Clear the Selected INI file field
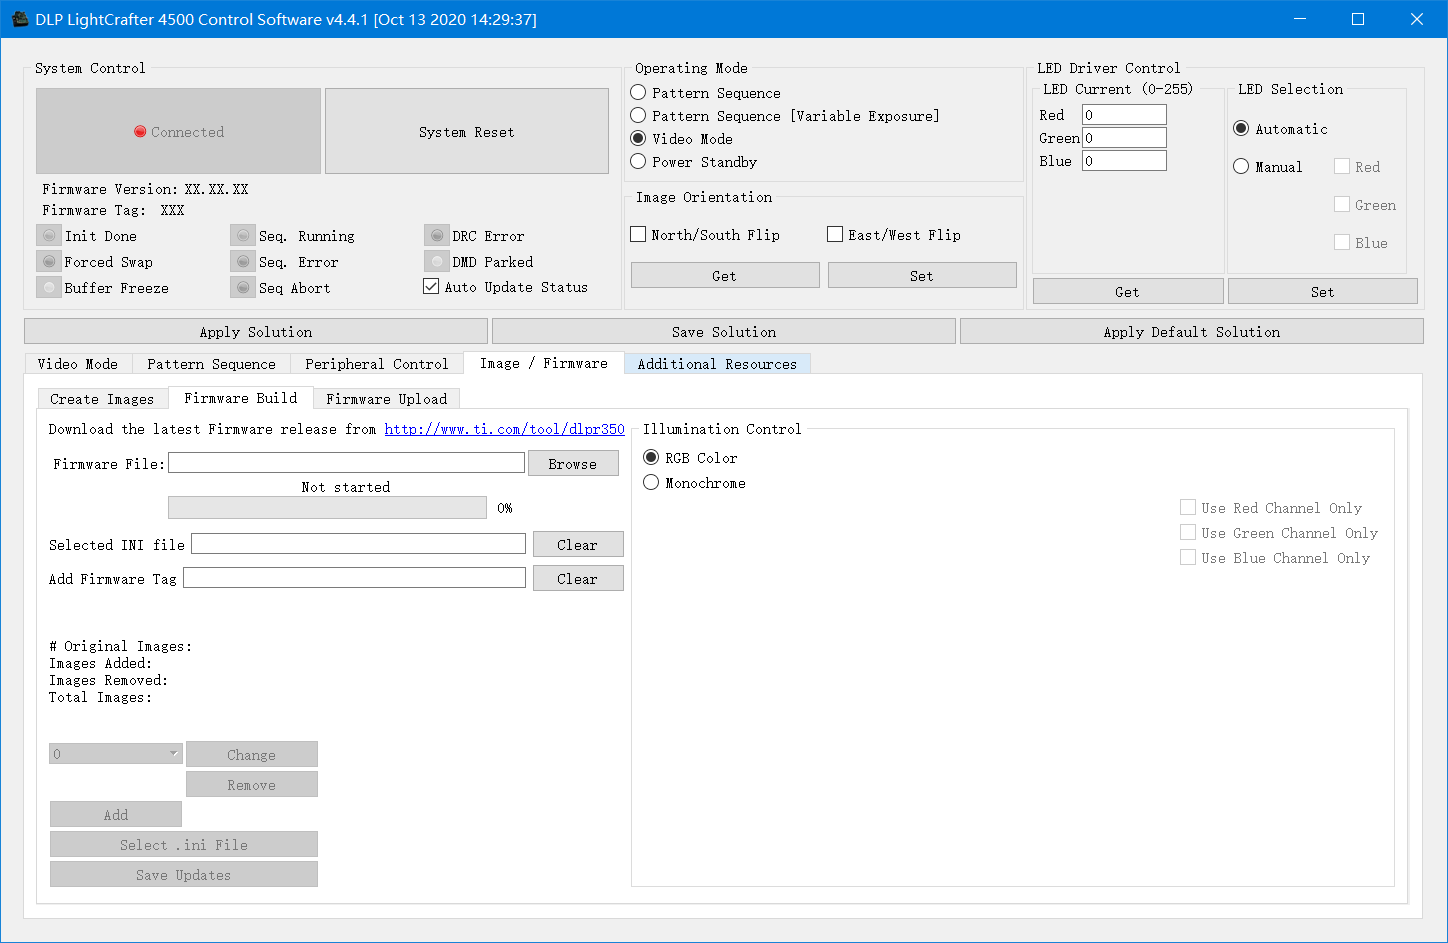The height and width of the screenshot is (943, 1448). pyautogui.click(x=578, y=544)
